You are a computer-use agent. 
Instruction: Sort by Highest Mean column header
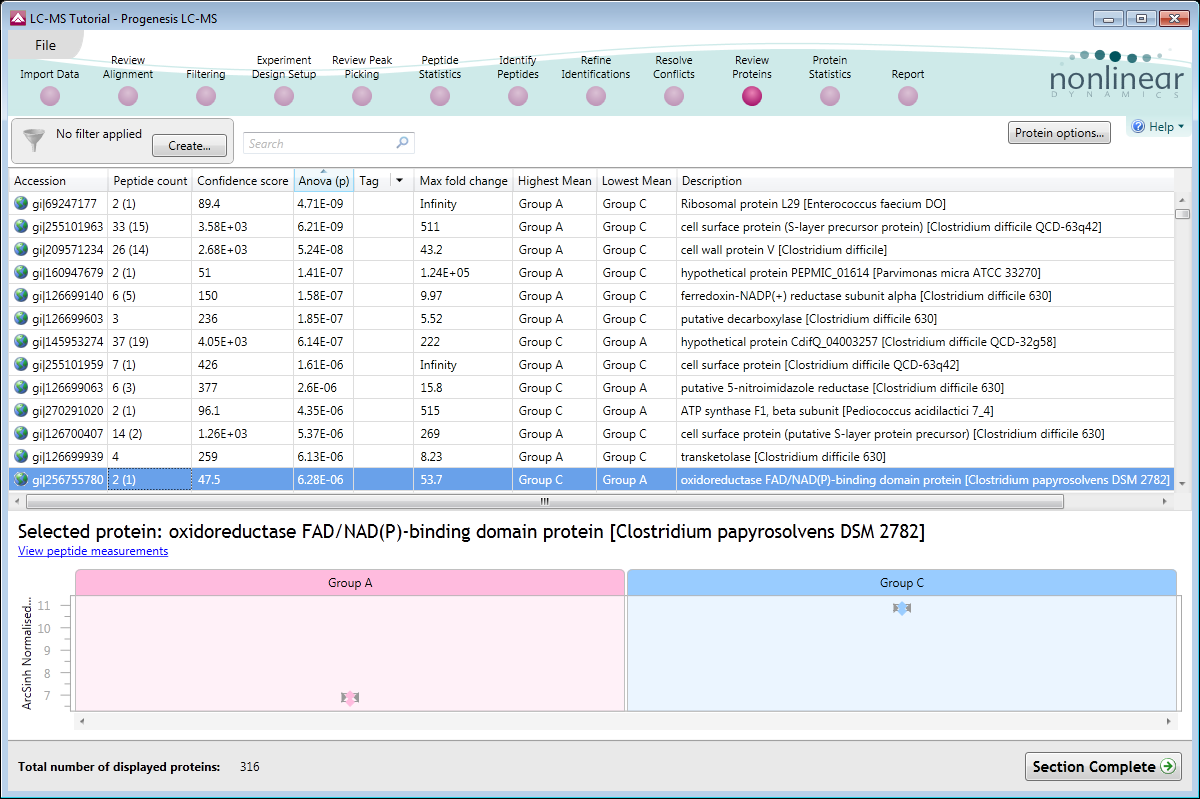click(x=555, y=181)
